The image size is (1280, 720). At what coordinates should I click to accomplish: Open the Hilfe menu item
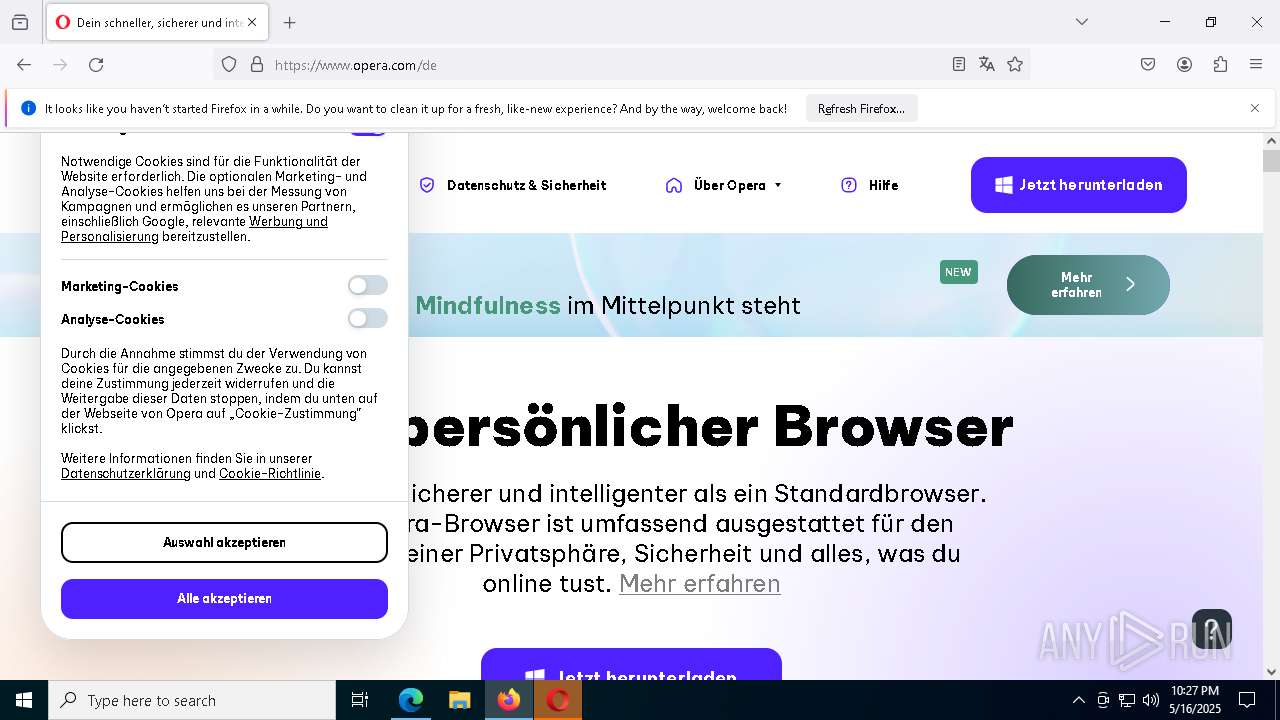pos(870,185)
